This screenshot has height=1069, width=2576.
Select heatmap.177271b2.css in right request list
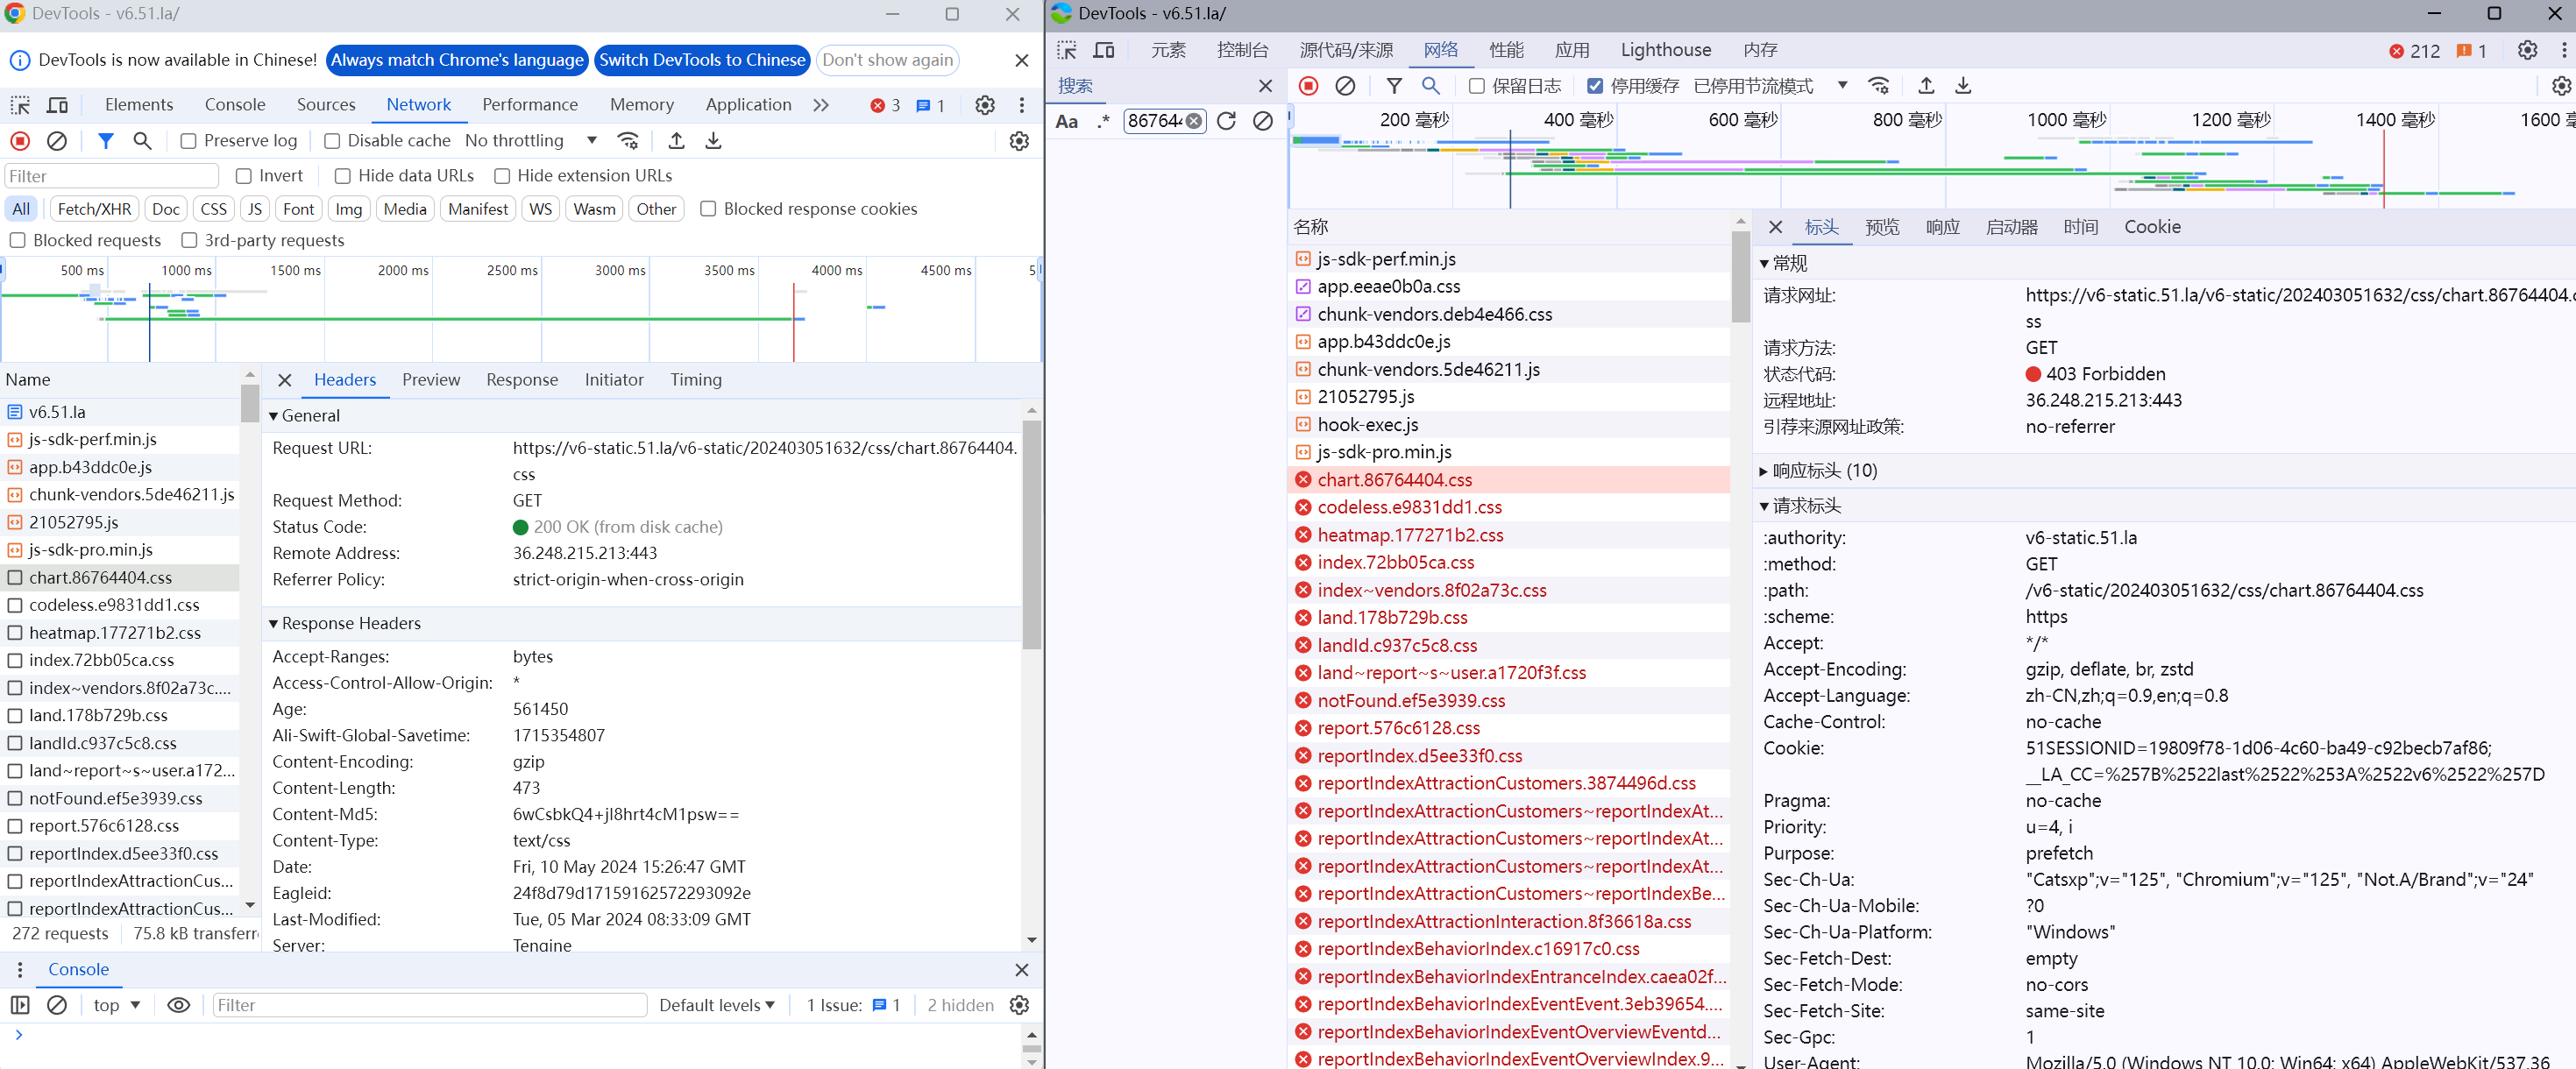coord(1509,535)
